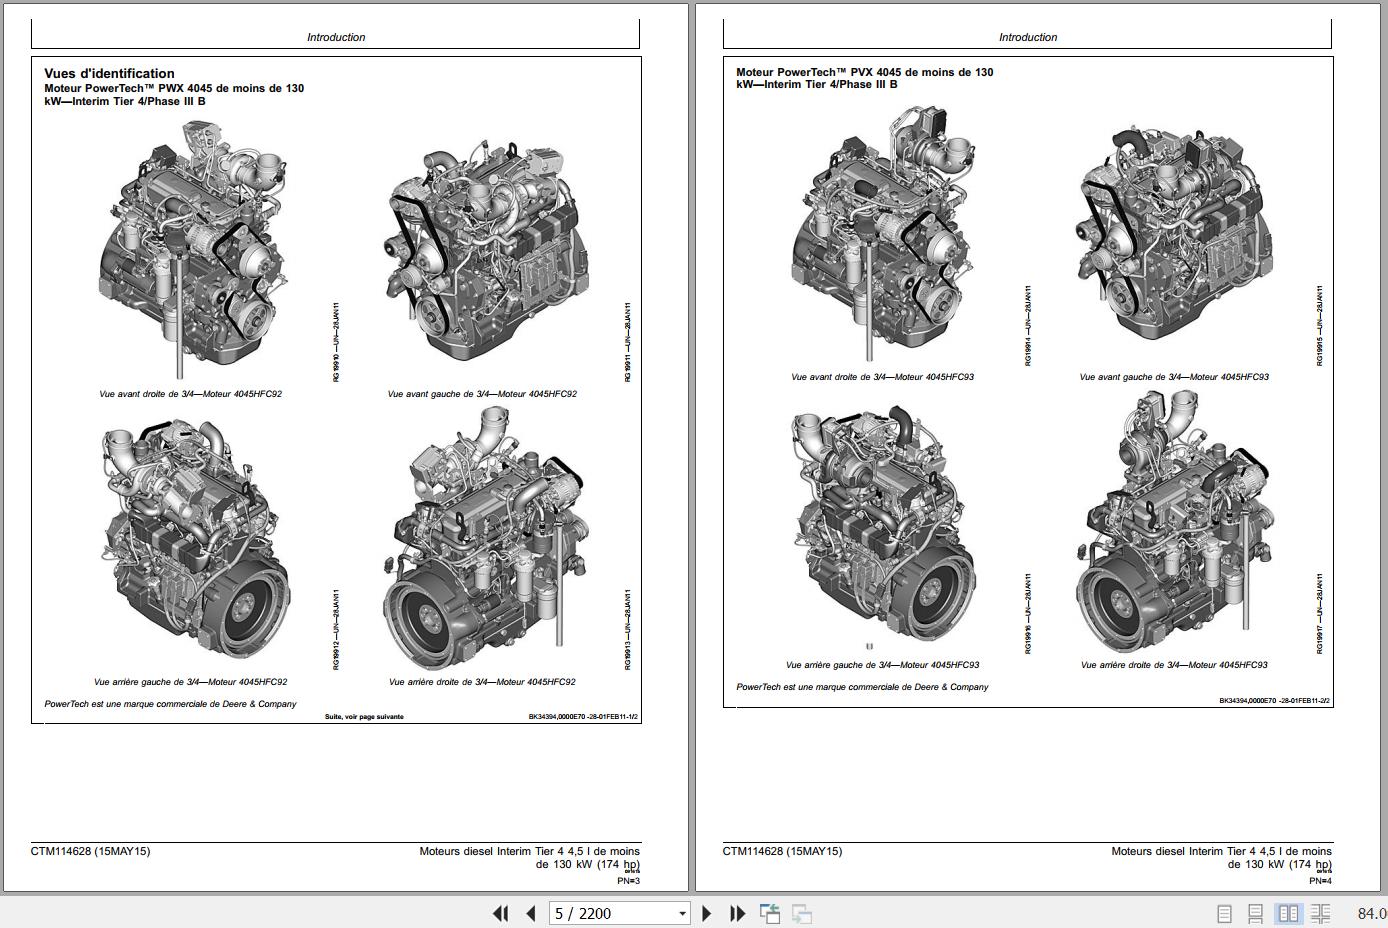This screenshot has width=1388, height=928.
Task: Click the go to next view icon
Action: point(801,913)
